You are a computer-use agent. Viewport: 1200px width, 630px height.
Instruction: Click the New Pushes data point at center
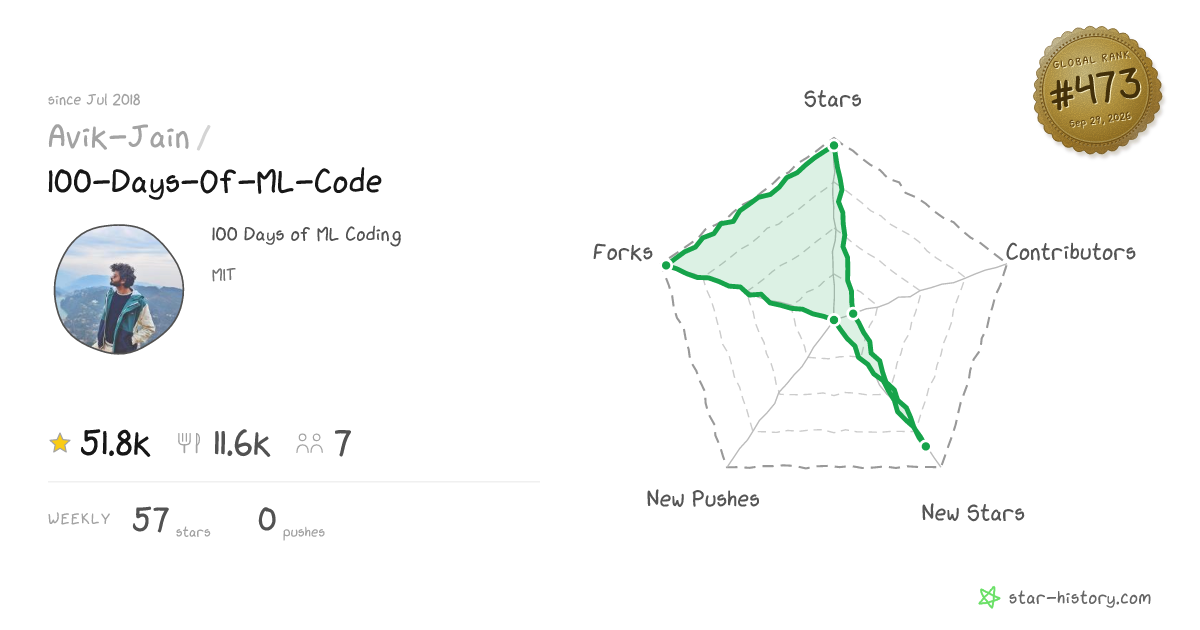tap(834, 320)
